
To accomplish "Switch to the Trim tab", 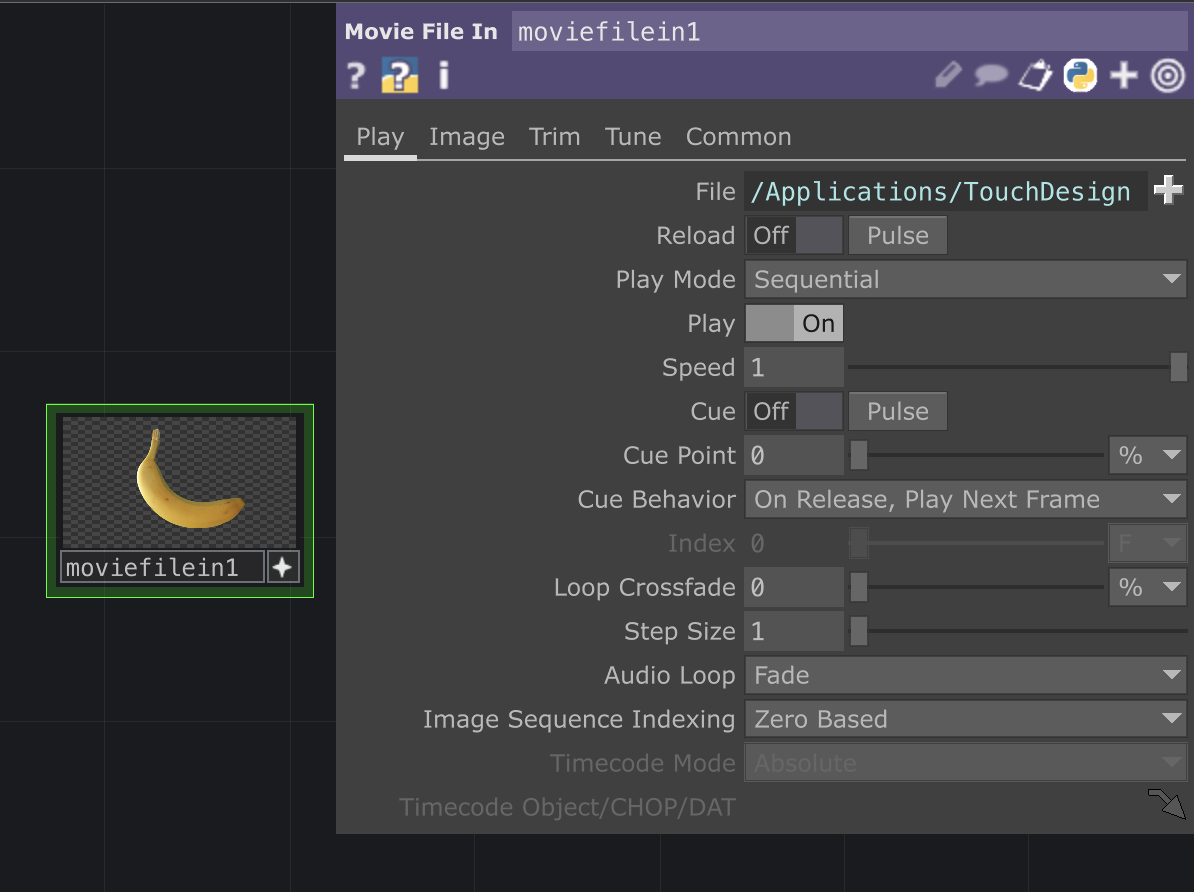I will pos(554,137).
